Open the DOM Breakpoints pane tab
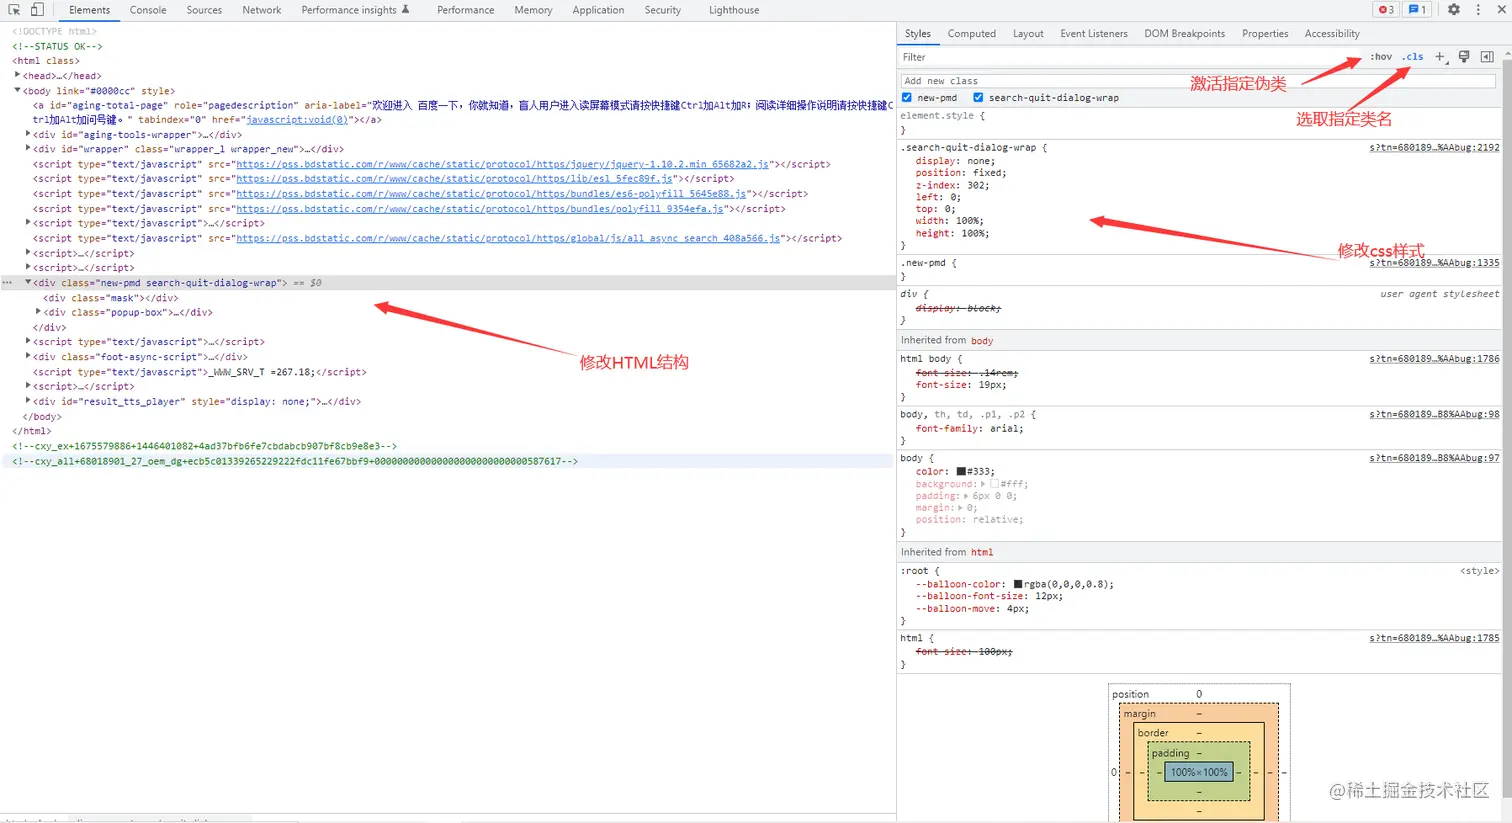Screen dimensions: 1512x823 coord(1185,34)
